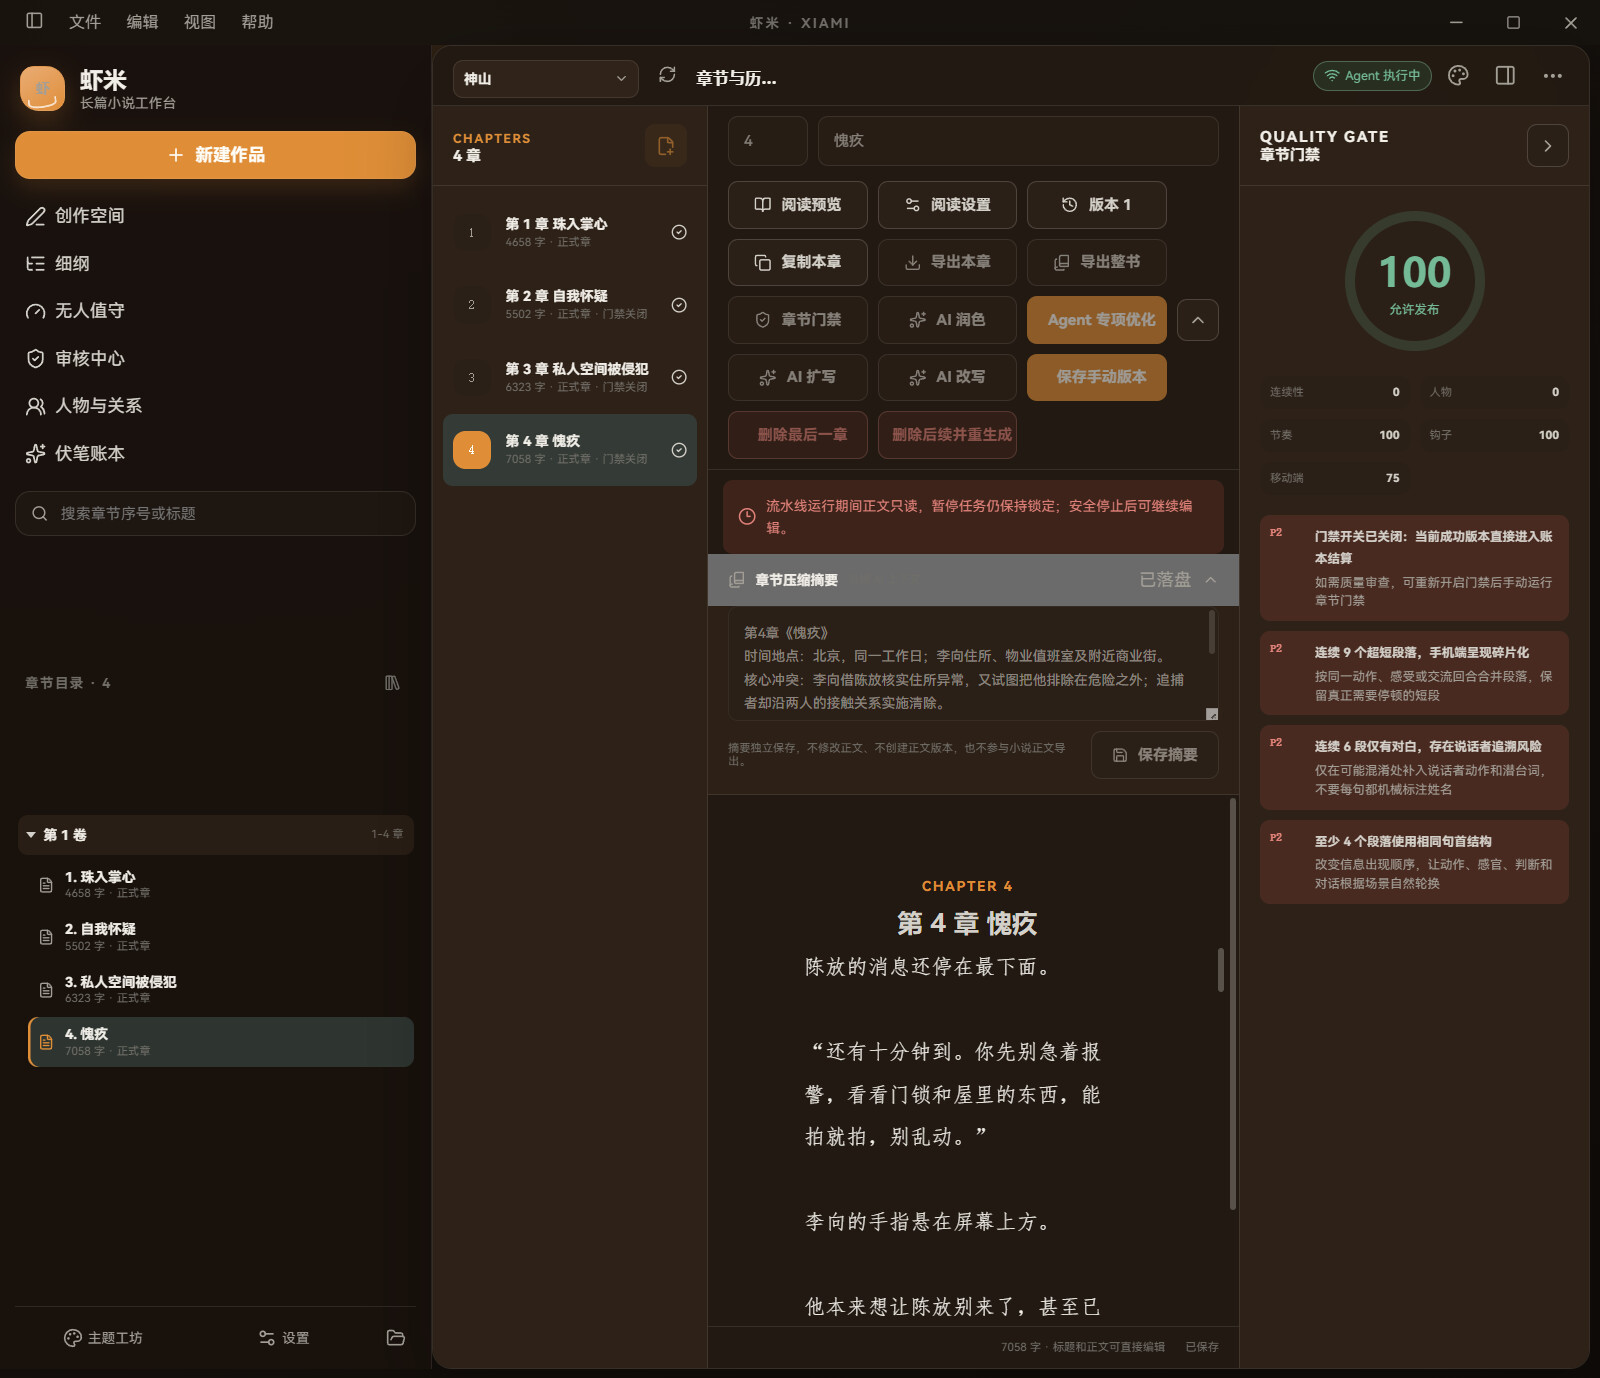This screenshot has height=1378, width=1600.
Task: Click 保存手动版本 button
Action: (1097, 377)
